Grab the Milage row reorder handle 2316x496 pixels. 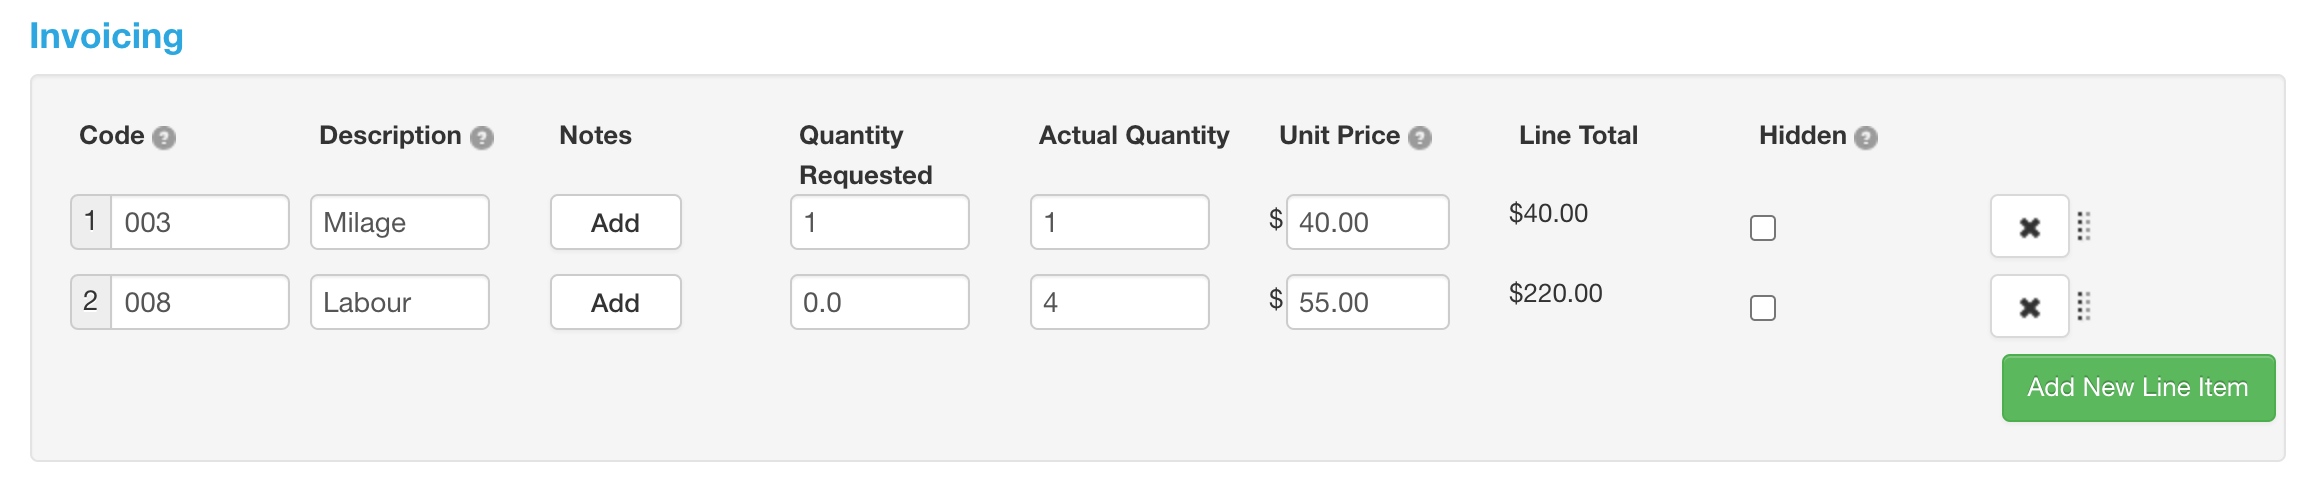click(2084, 226)
